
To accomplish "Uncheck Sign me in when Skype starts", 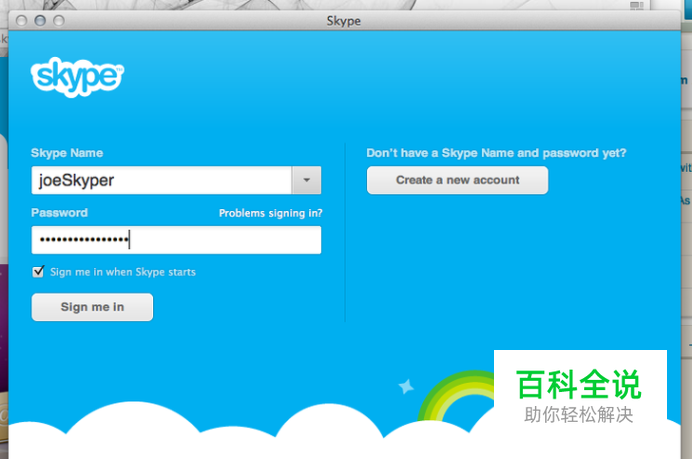I will click(x=38, y=271).
